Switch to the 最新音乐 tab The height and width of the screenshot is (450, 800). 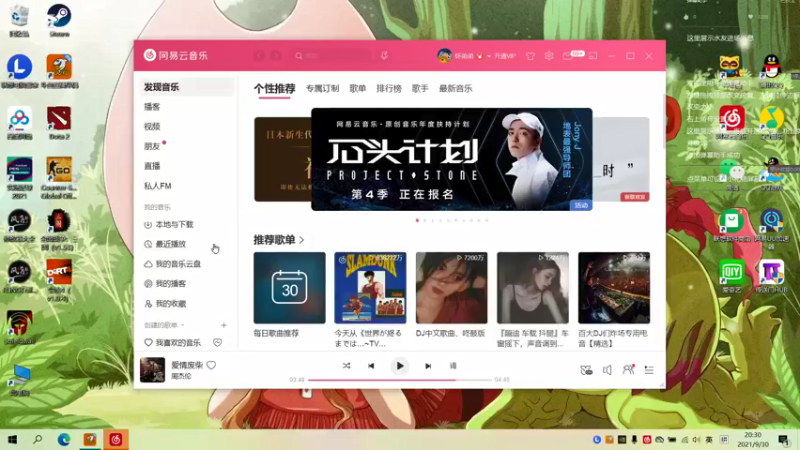tap(456, 88)
